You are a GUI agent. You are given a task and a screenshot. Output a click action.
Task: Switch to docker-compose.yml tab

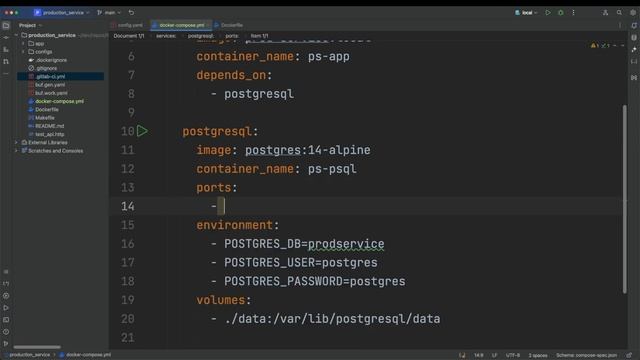[x=182, y=25]
